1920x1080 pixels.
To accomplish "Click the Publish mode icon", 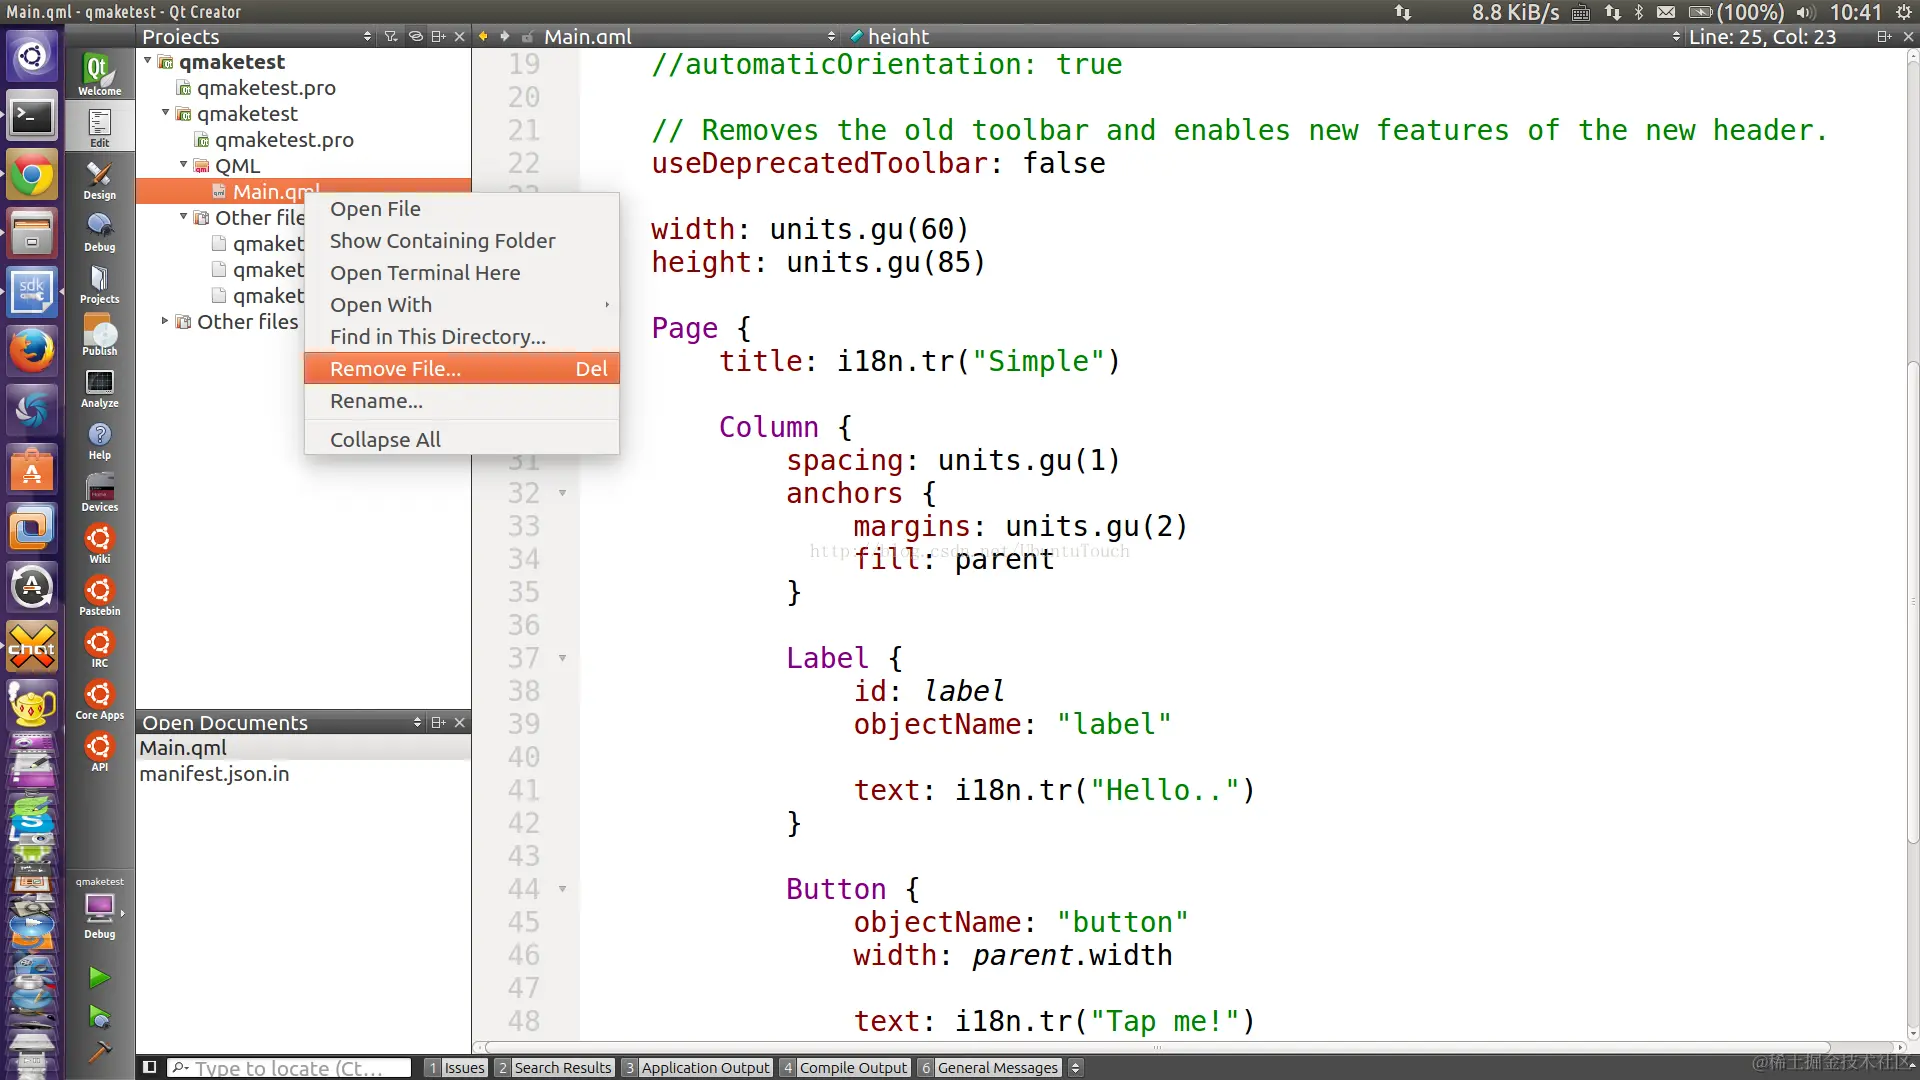I will coord(99,337).
